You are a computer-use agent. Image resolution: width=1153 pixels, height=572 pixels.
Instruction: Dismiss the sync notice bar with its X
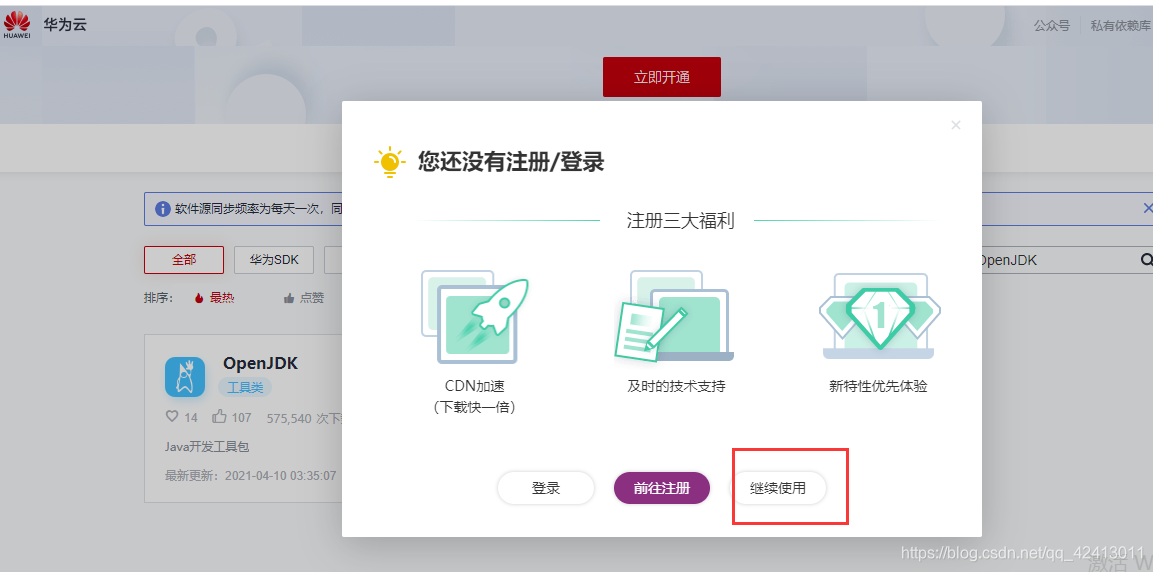tap(1147, 208)
